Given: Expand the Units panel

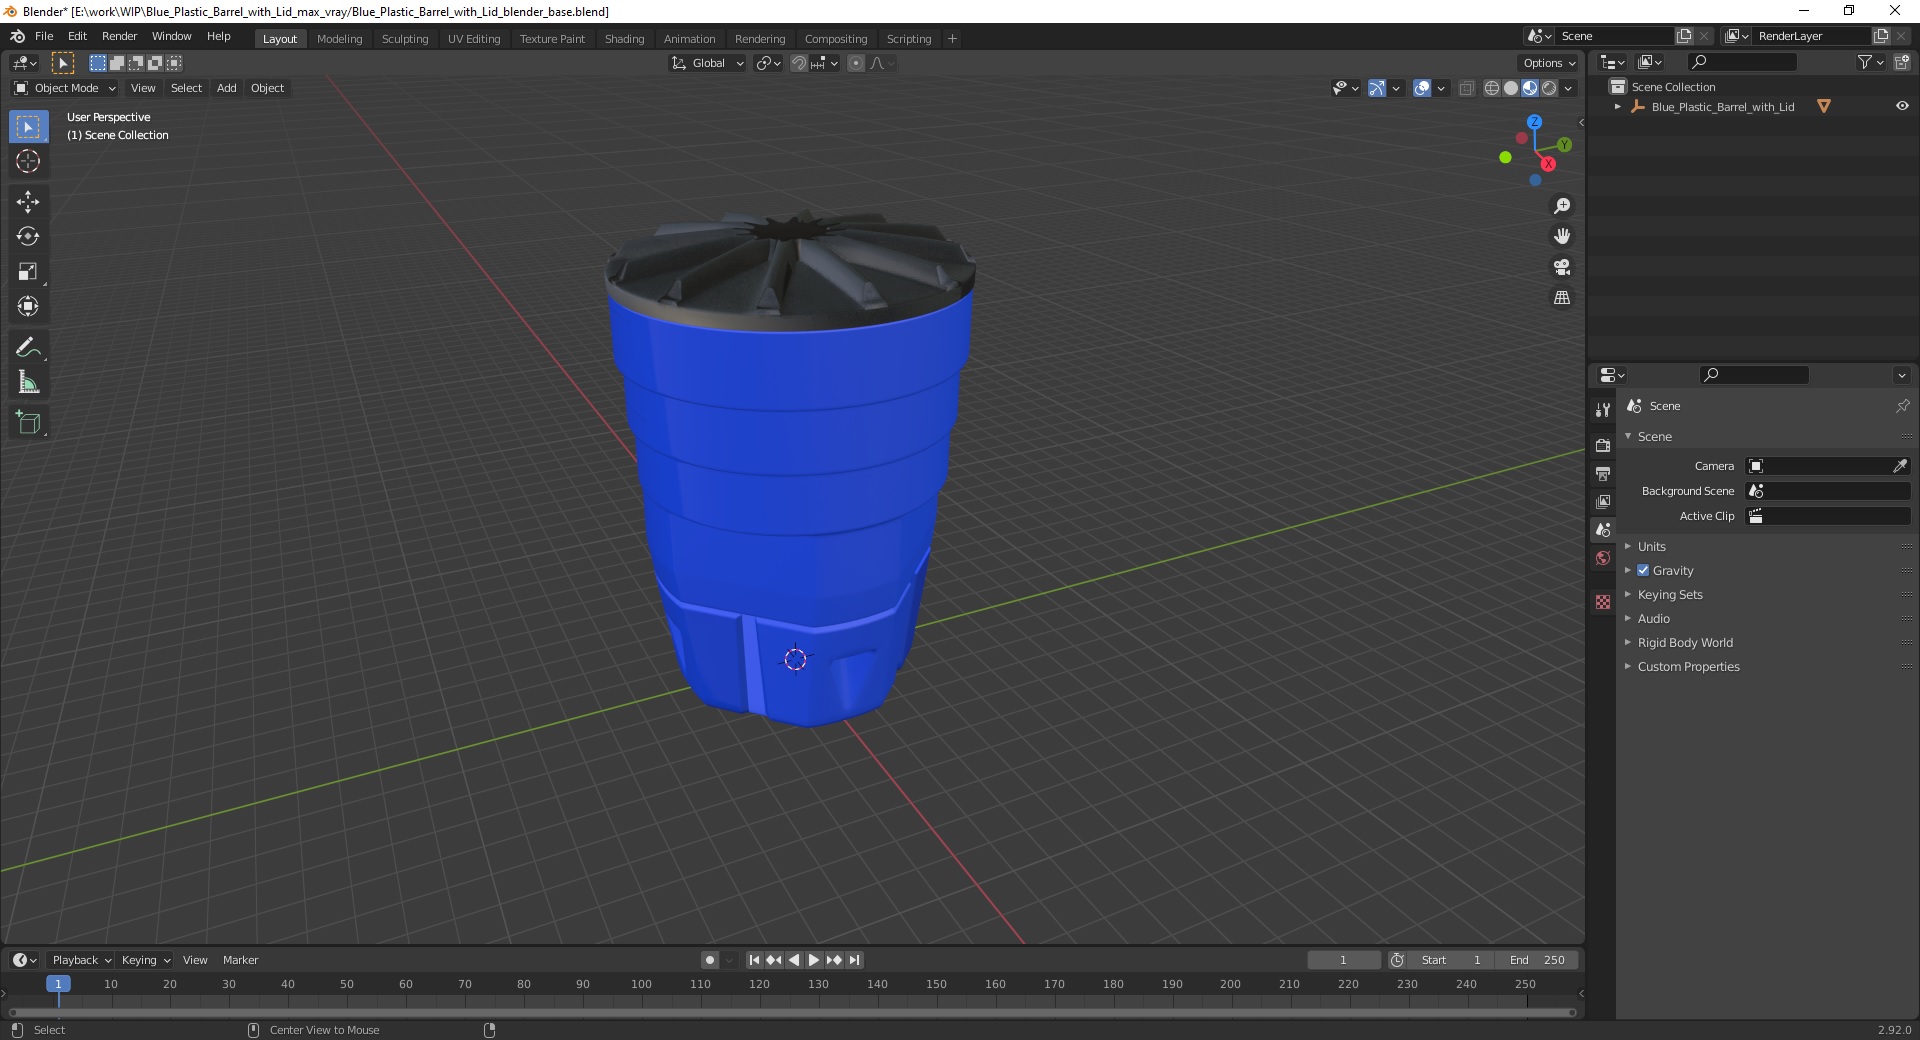Looking at the screenshot, I should (x=1651, y=546).
